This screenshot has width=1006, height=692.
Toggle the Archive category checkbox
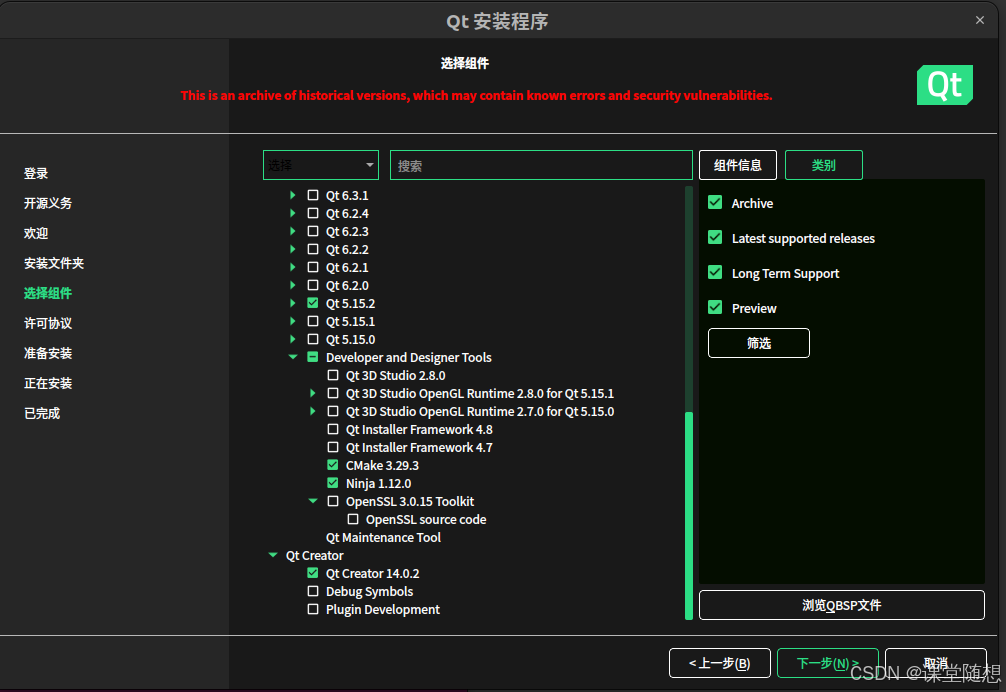click(715, 203)
